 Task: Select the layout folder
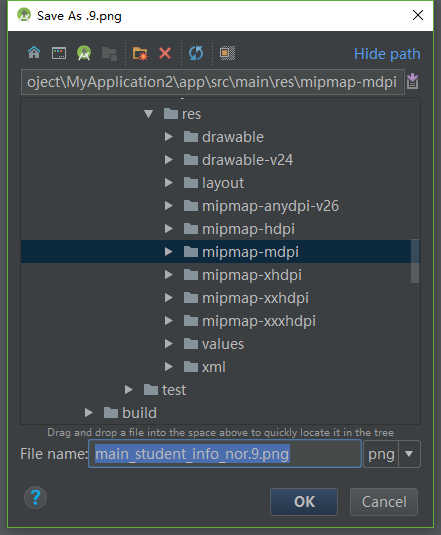[x=214, y=183]
